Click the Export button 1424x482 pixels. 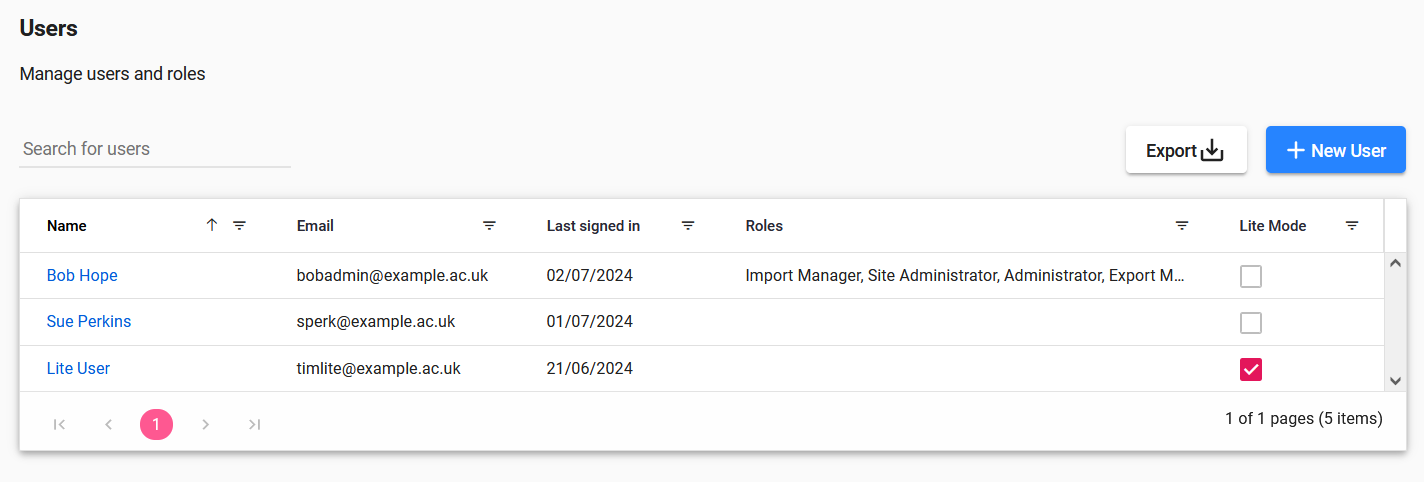[x=1186, y=150]
